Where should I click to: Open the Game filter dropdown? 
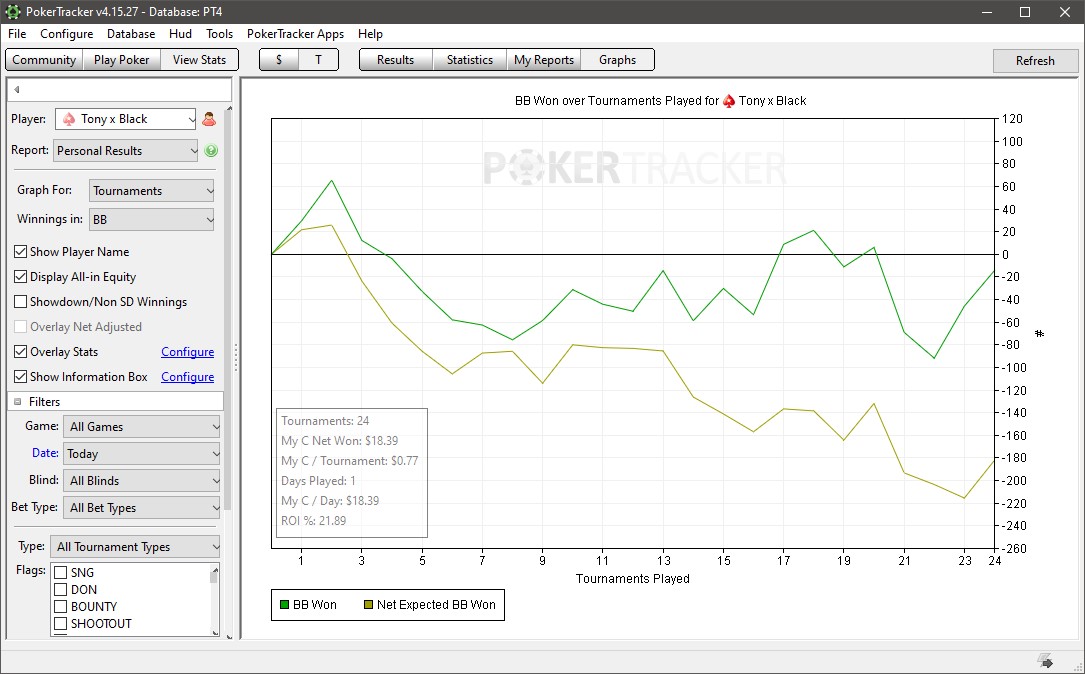(141, 427)
